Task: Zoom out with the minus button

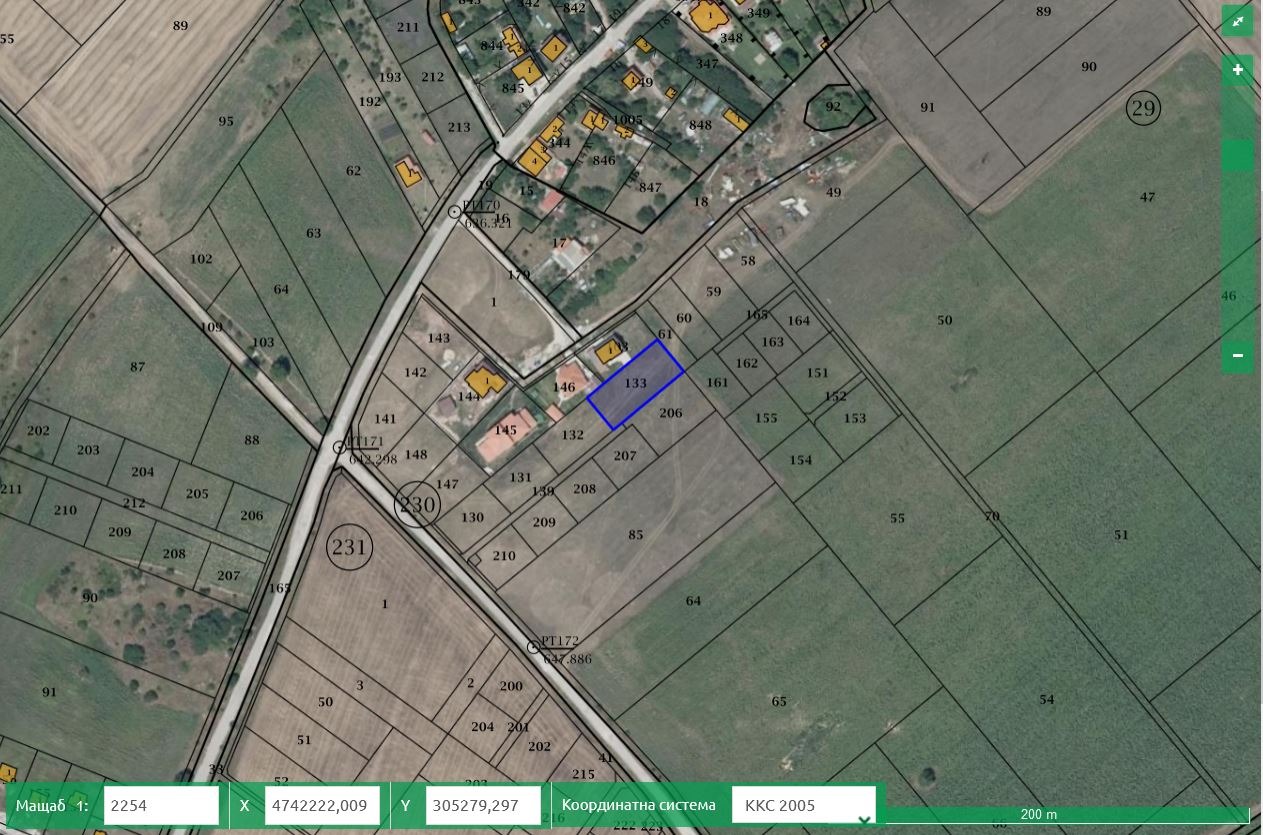Action: (1237, 356)
